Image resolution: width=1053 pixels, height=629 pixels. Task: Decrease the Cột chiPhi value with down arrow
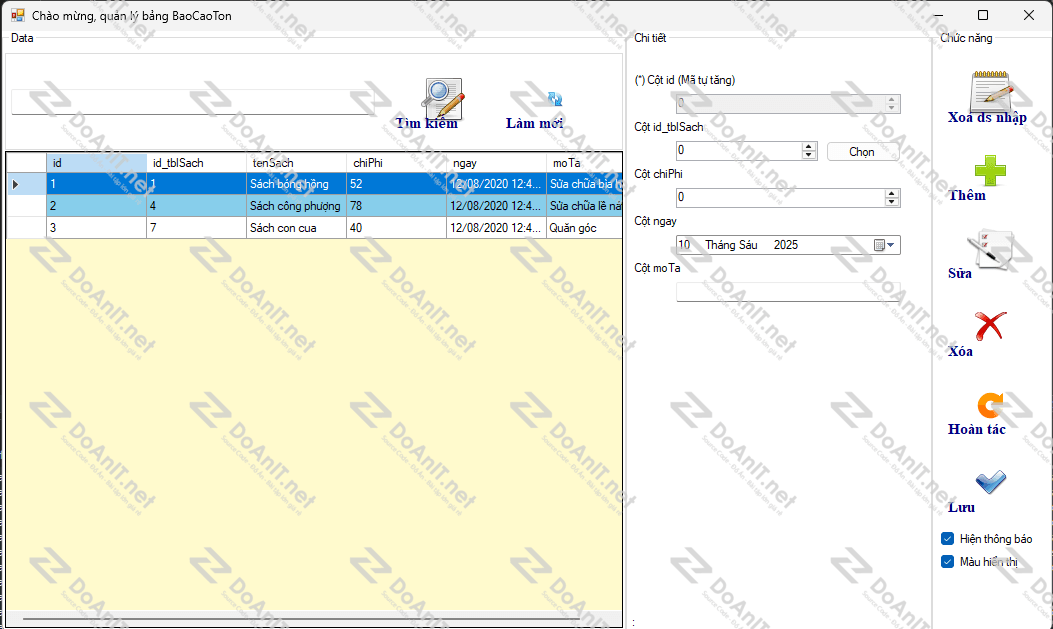point(892,202)
